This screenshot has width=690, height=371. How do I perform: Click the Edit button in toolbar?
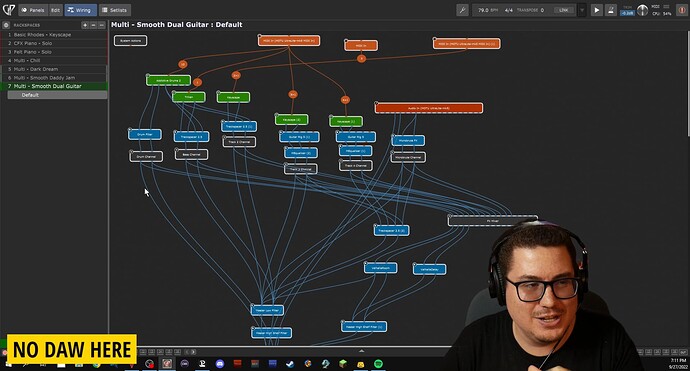pyautogui.click(x=55, y=10)
